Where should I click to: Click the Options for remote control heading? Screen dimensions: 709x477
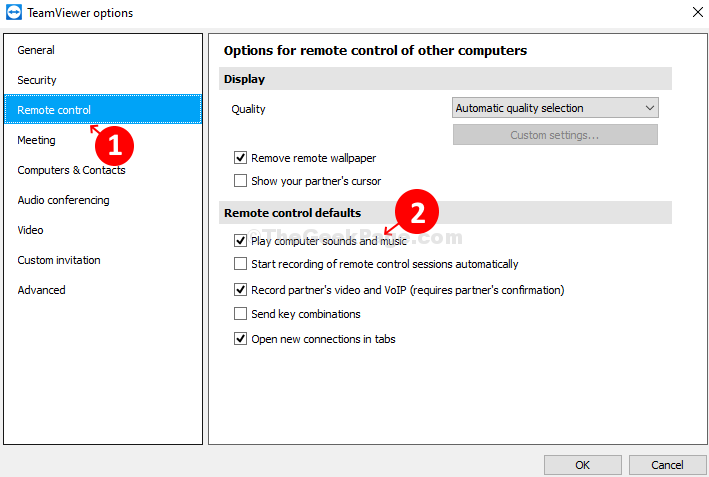click(x=375, y=50)
